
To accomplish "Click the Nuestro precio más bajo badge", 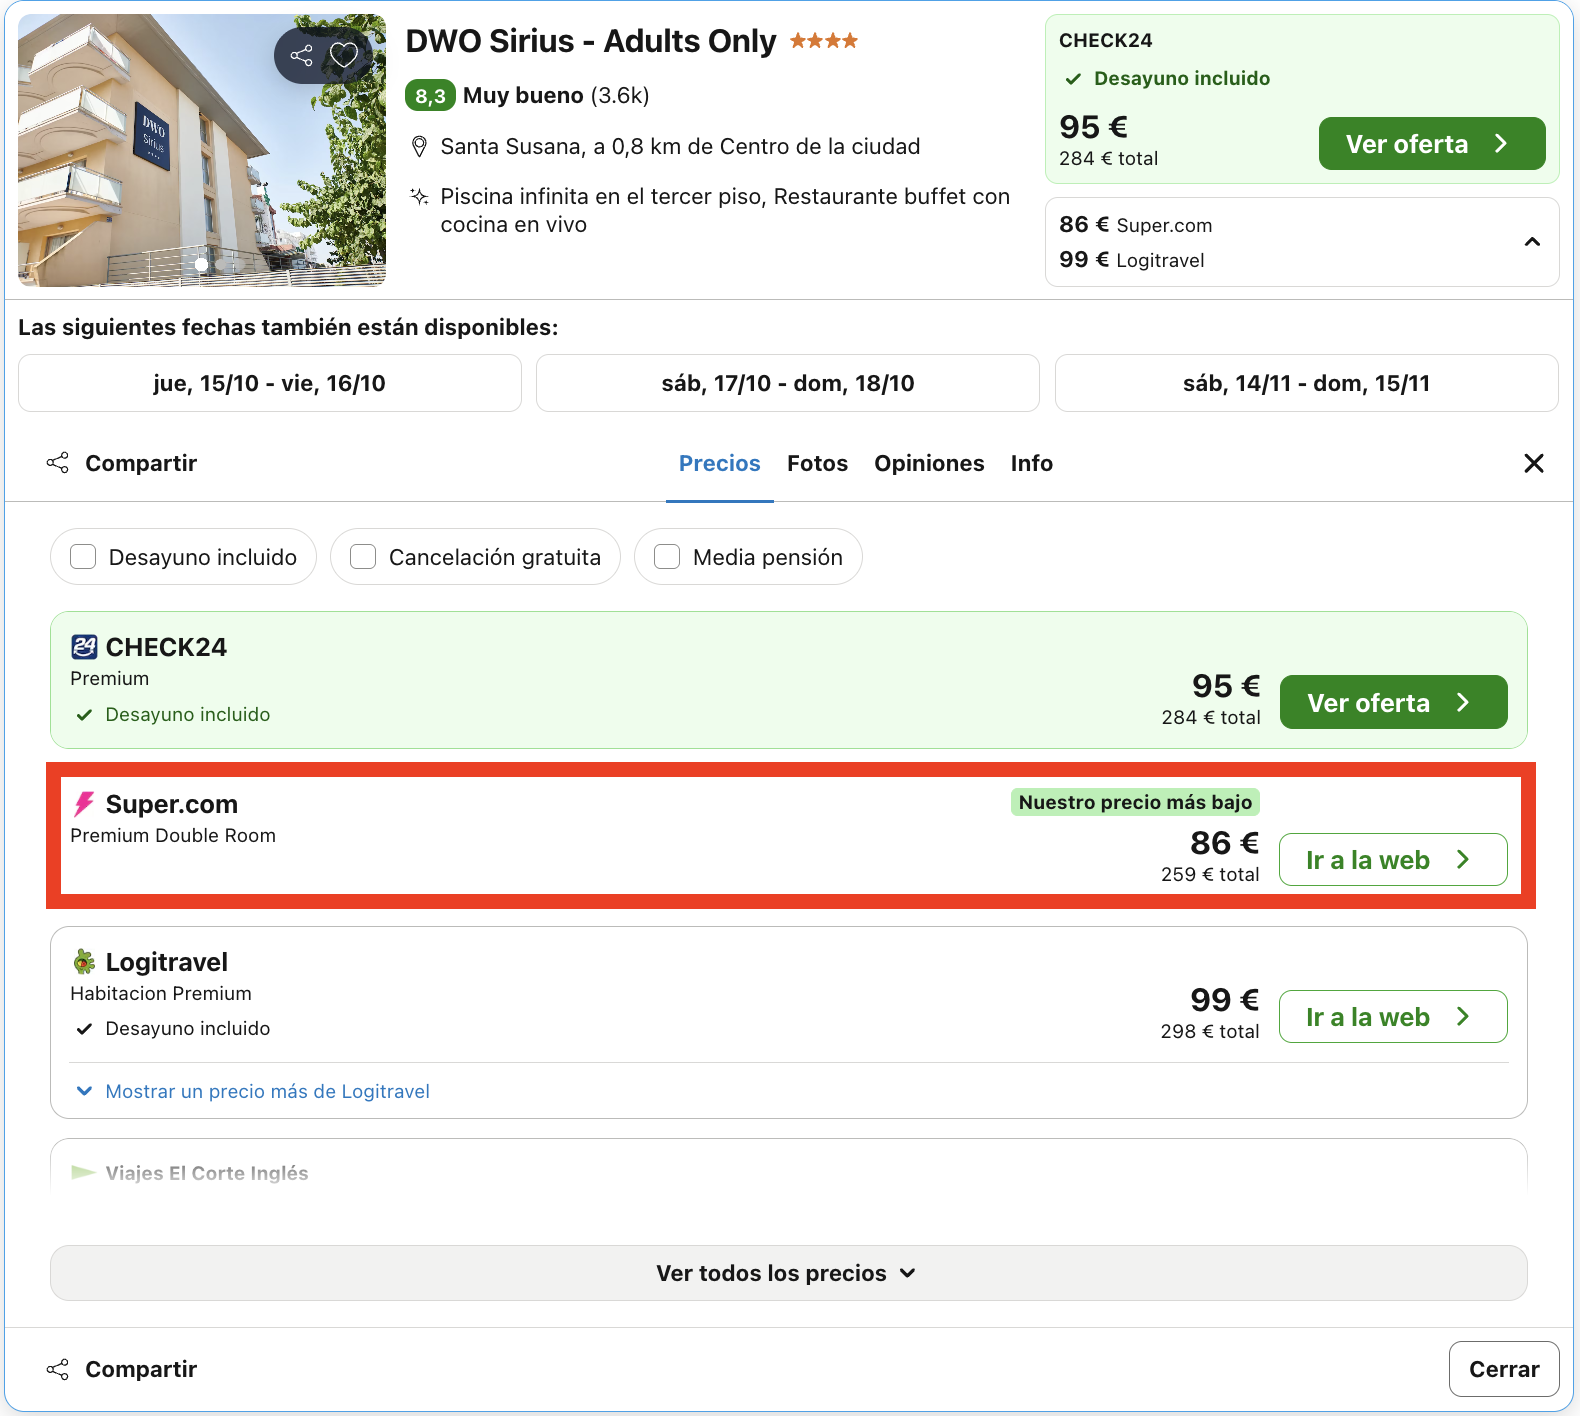I will (1135, 802).
